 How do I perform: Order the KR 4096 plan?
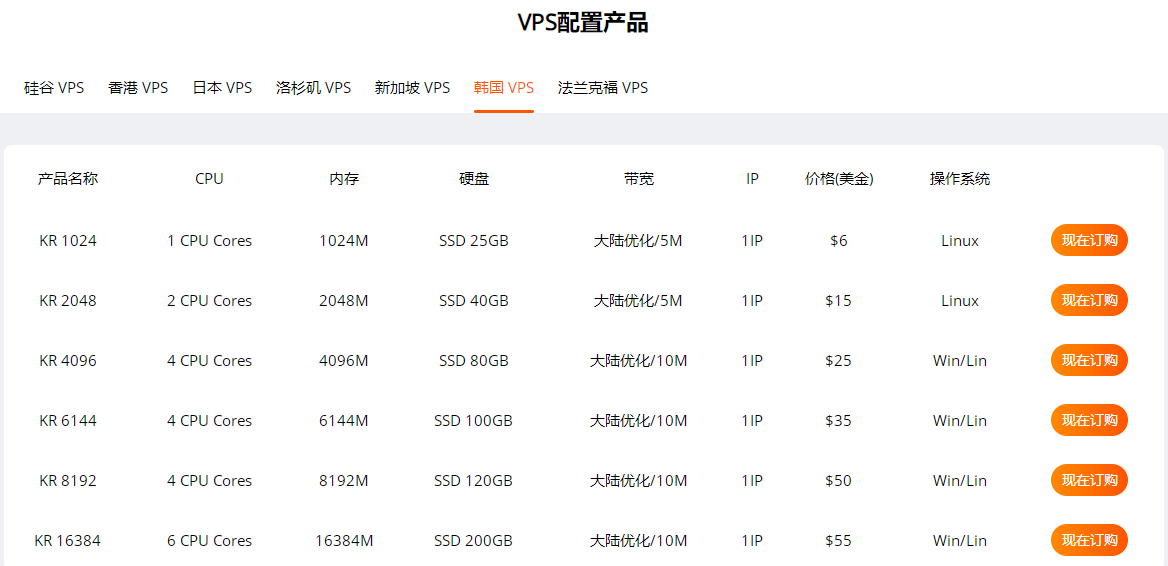[1088, 360]
